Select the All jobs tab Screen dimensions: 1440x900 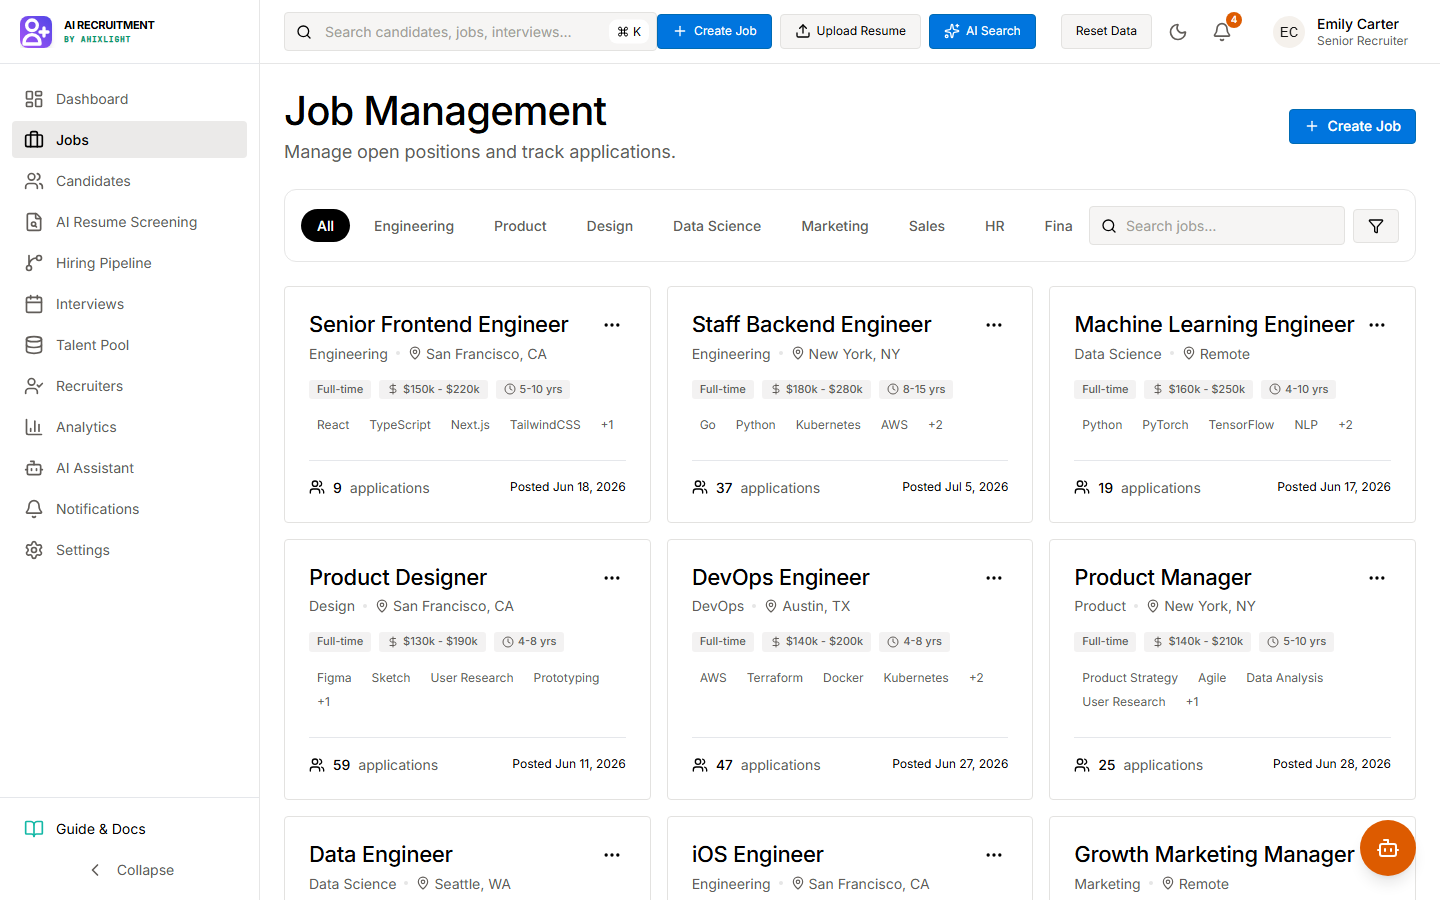[x=325, y=226]
